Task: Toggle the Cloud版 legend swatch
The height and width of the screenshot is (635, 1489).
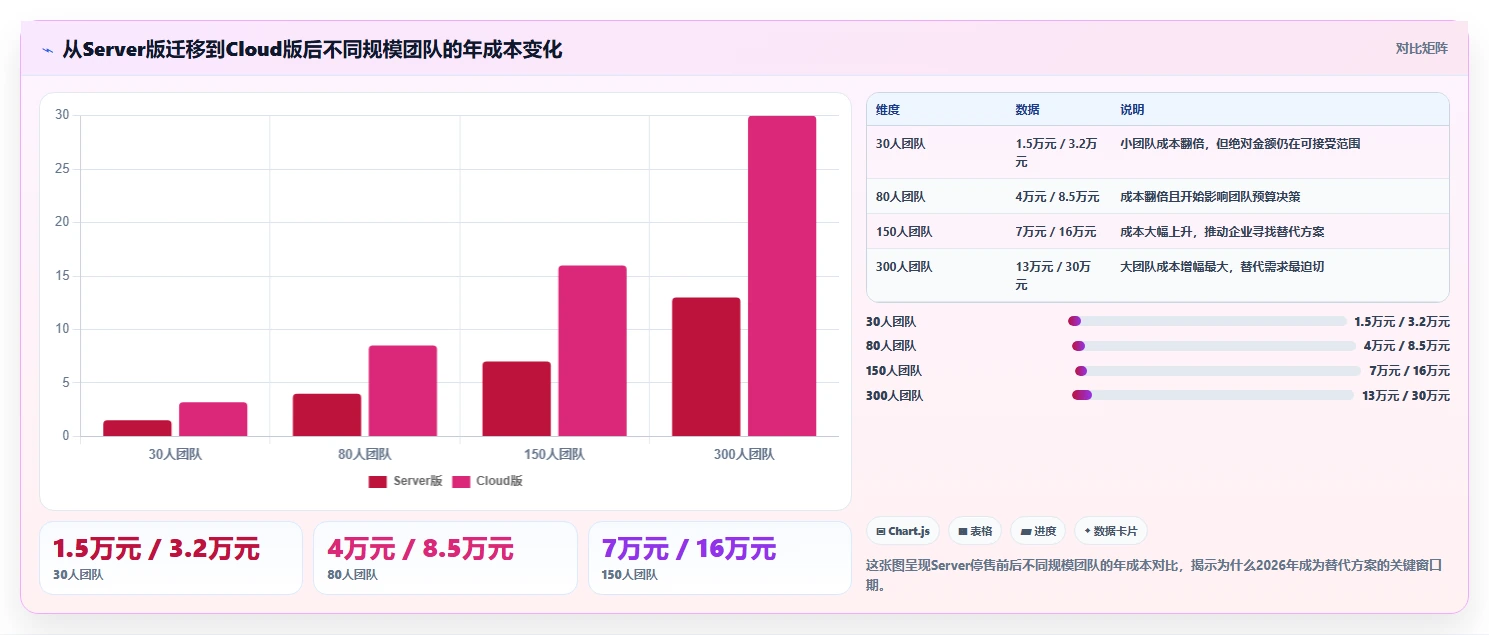Action: click(x=461, y=482)
